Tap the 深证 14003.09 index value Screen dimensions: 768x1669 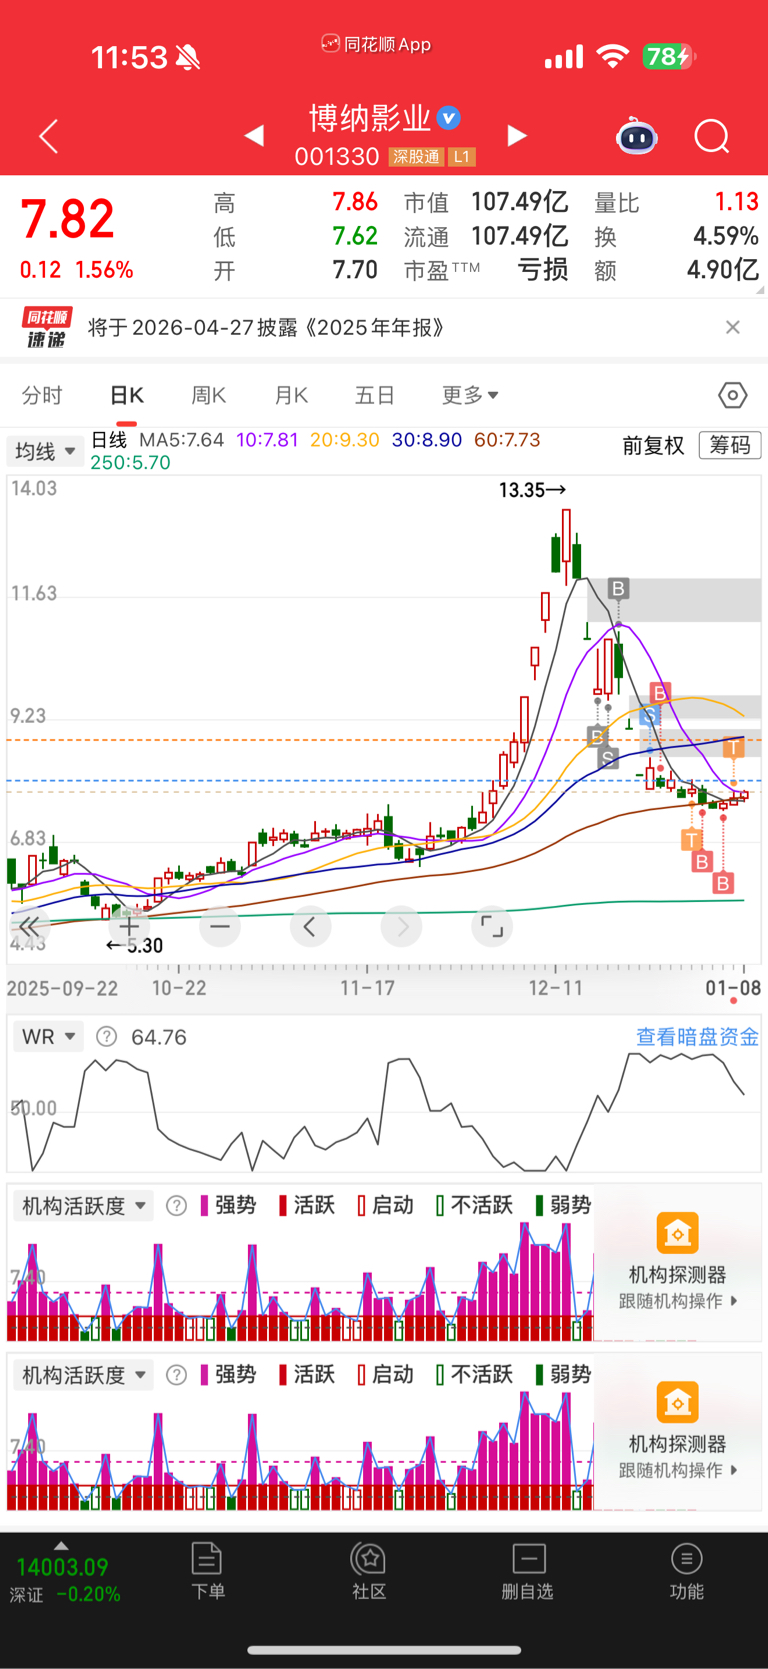[62, 1567]
